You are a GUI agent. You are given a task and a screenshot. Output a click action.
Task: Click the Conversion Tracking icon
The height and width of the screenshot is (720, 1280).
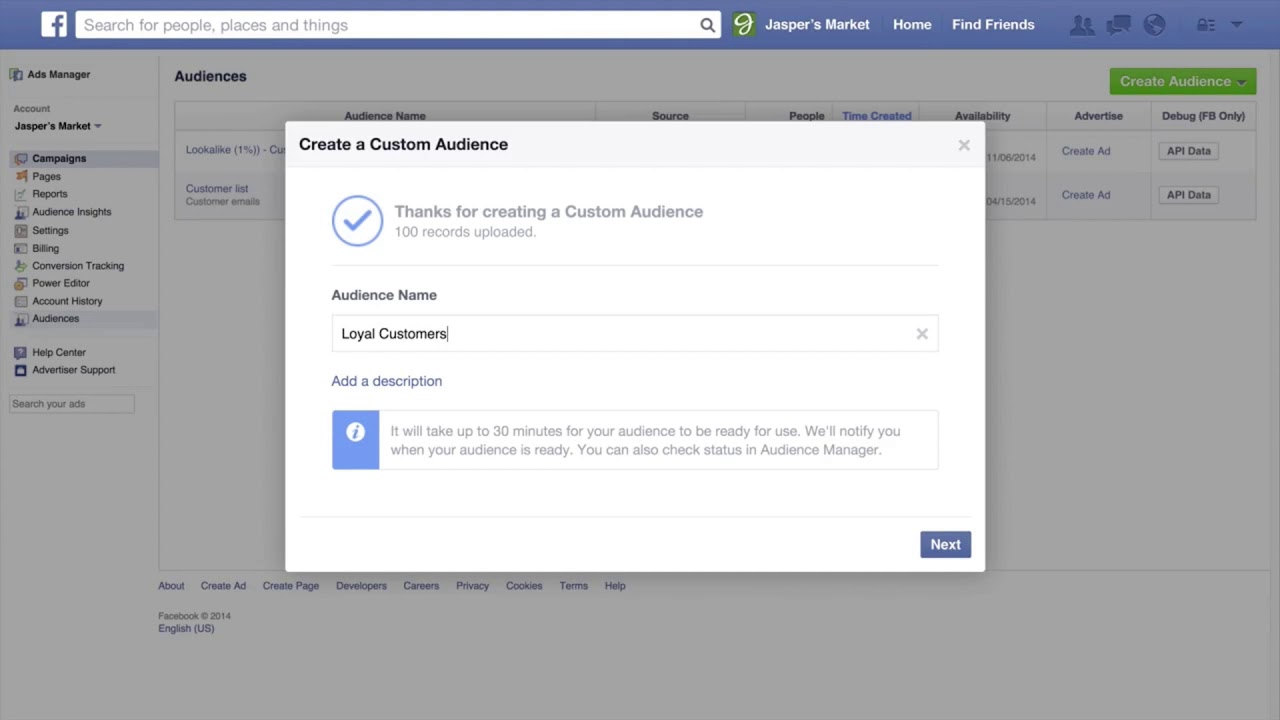pos(21,266)
